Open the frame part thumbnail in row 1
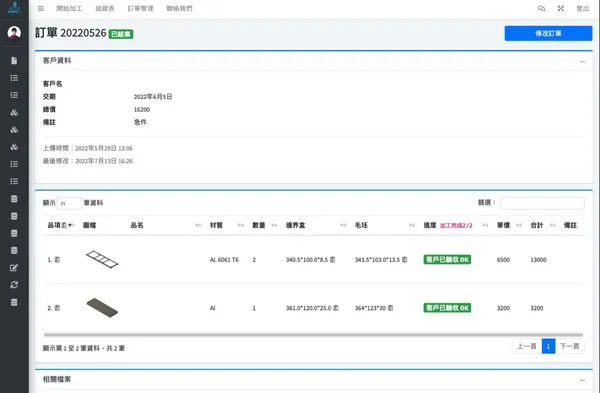The width and height of the screenshot is (600, 393). 102,259
